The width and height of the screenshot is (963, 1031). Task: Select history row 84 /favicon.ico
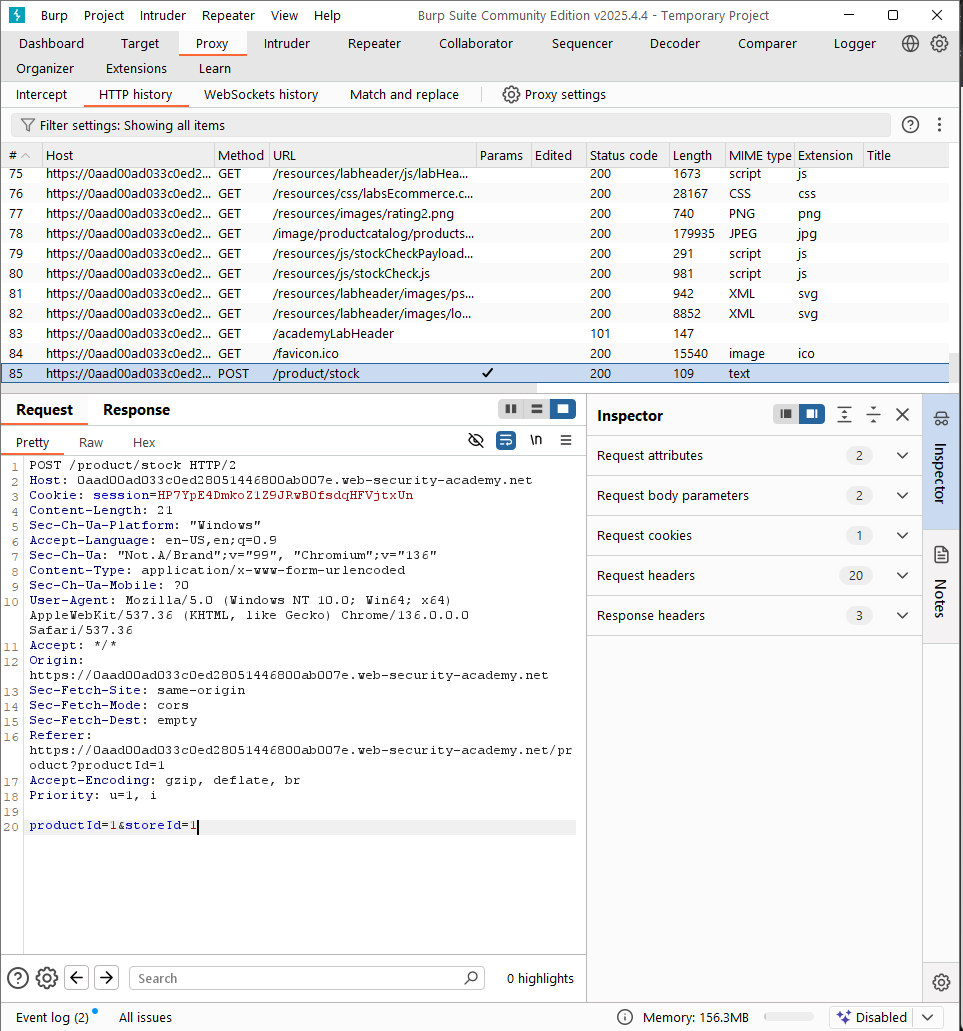coord(475,354)
